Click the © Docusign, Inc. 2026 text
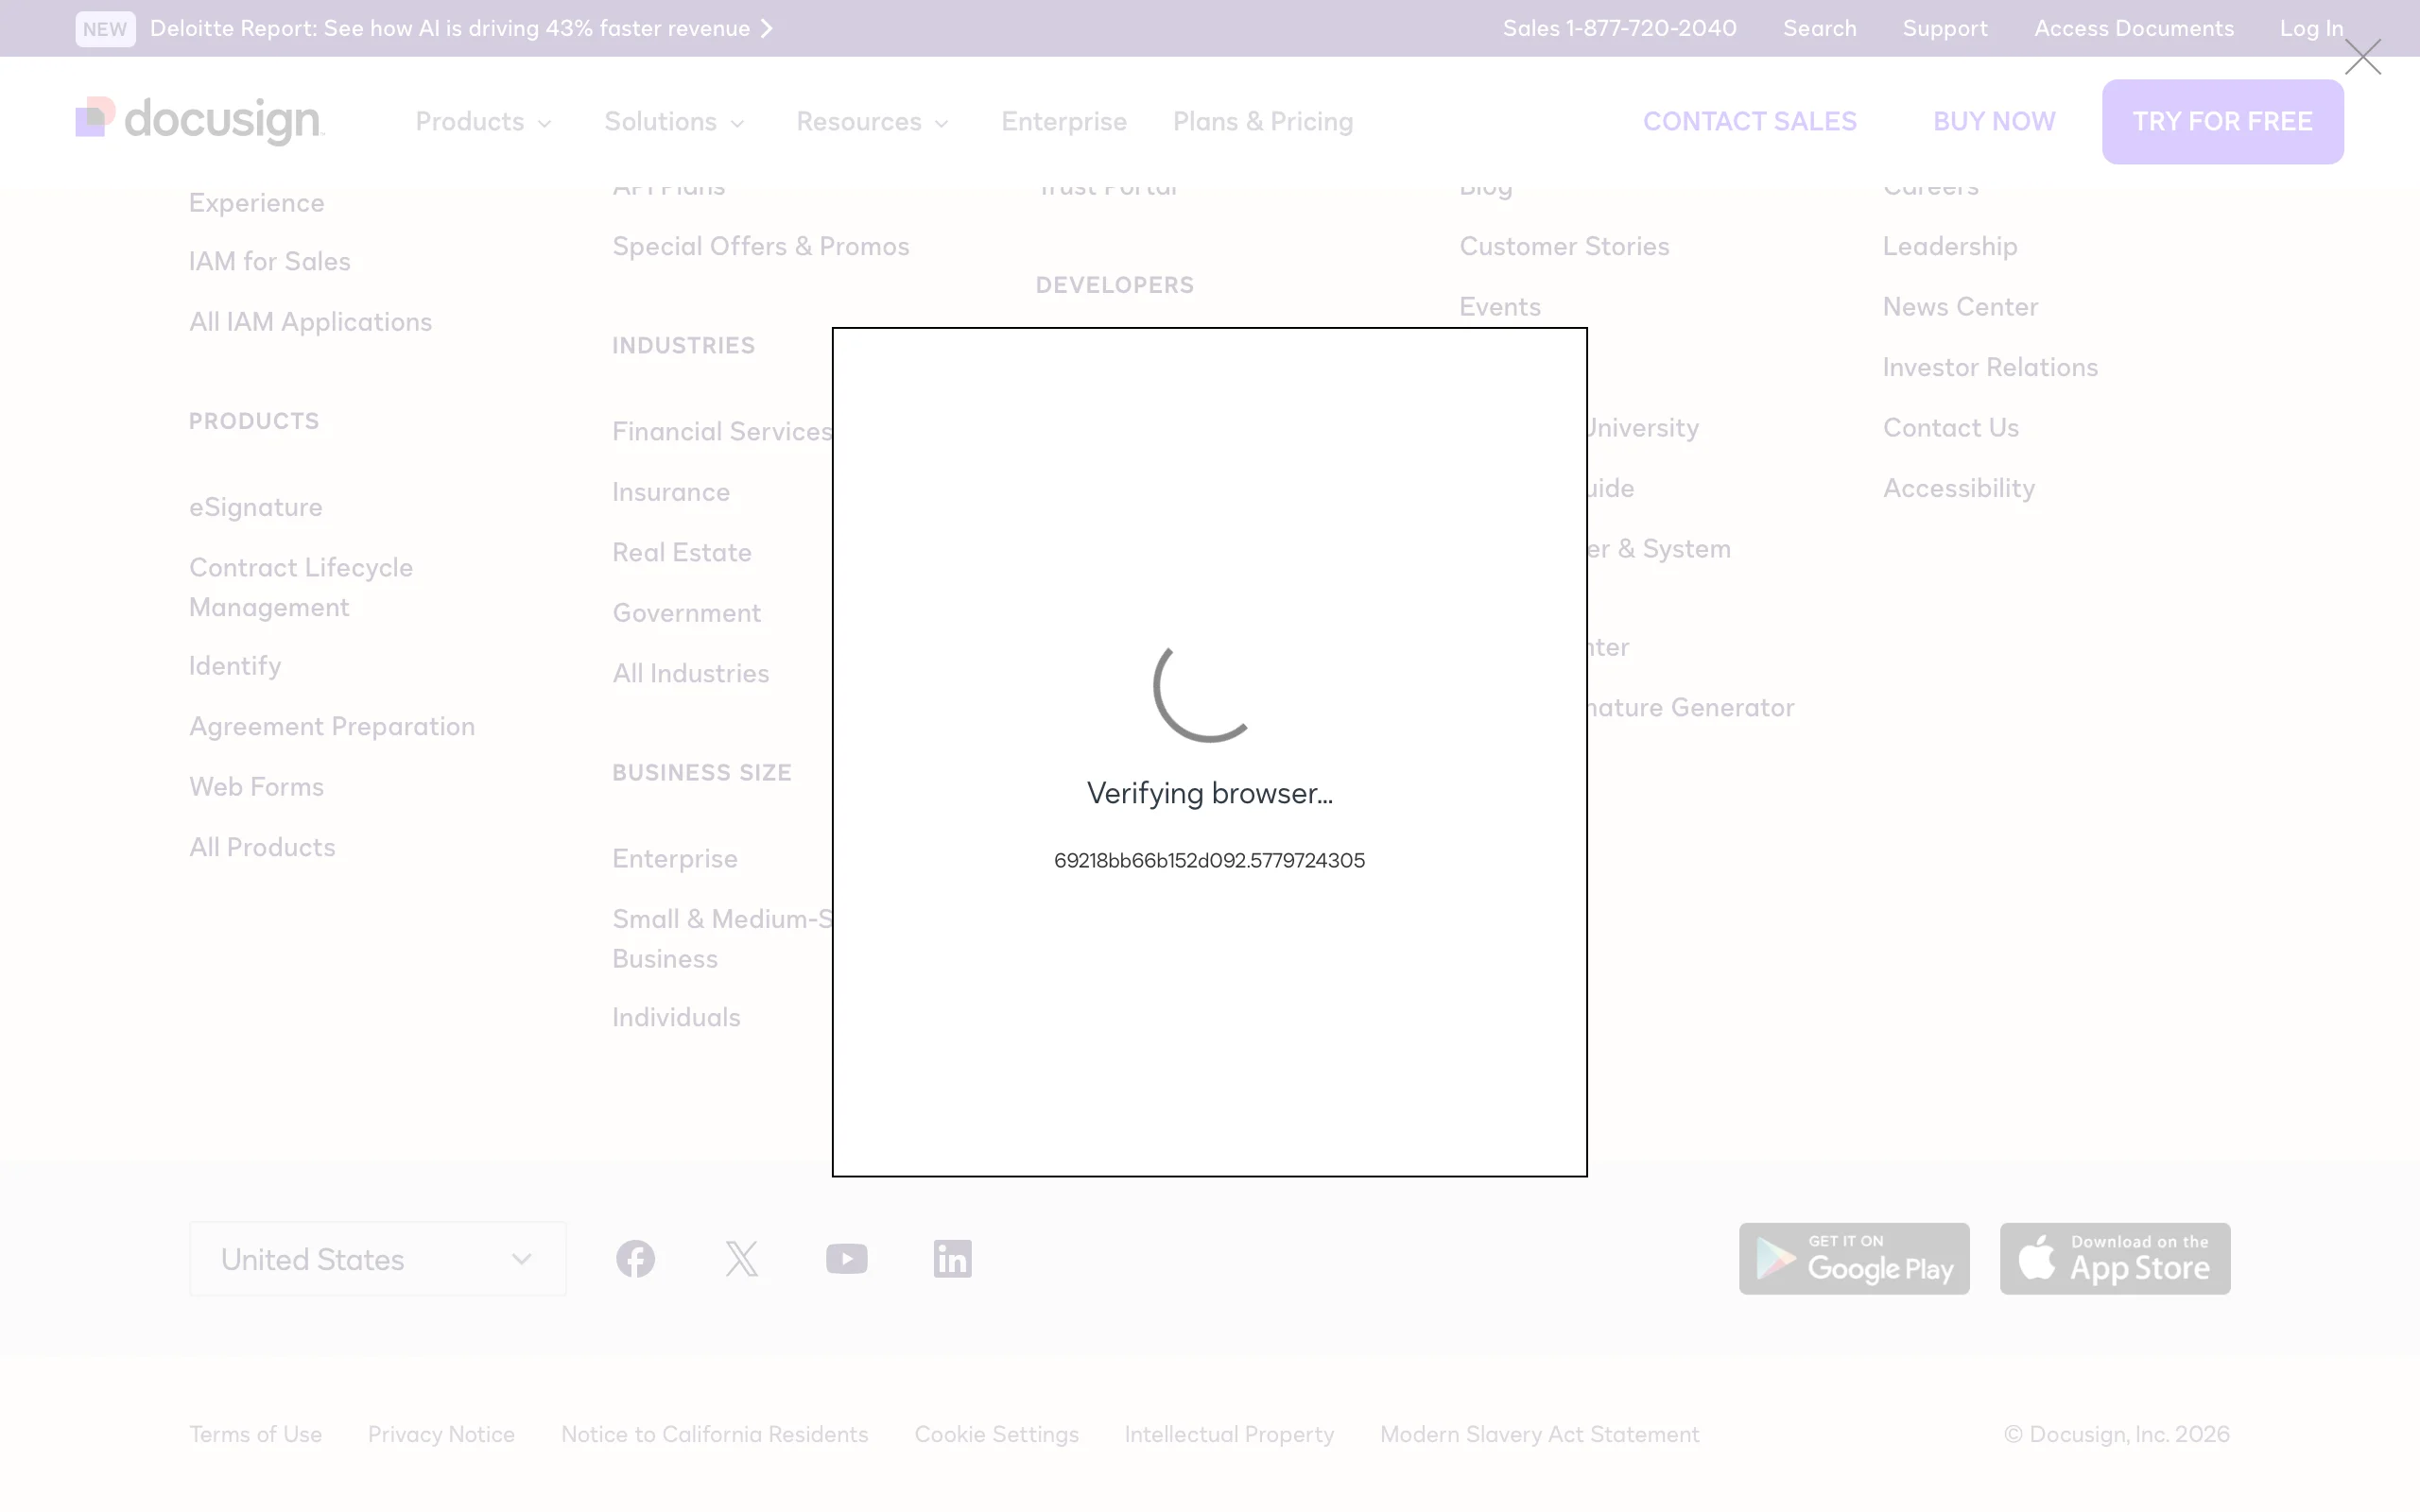The height and width of the screenshot is (1512, 2420). [2116, 1434]
